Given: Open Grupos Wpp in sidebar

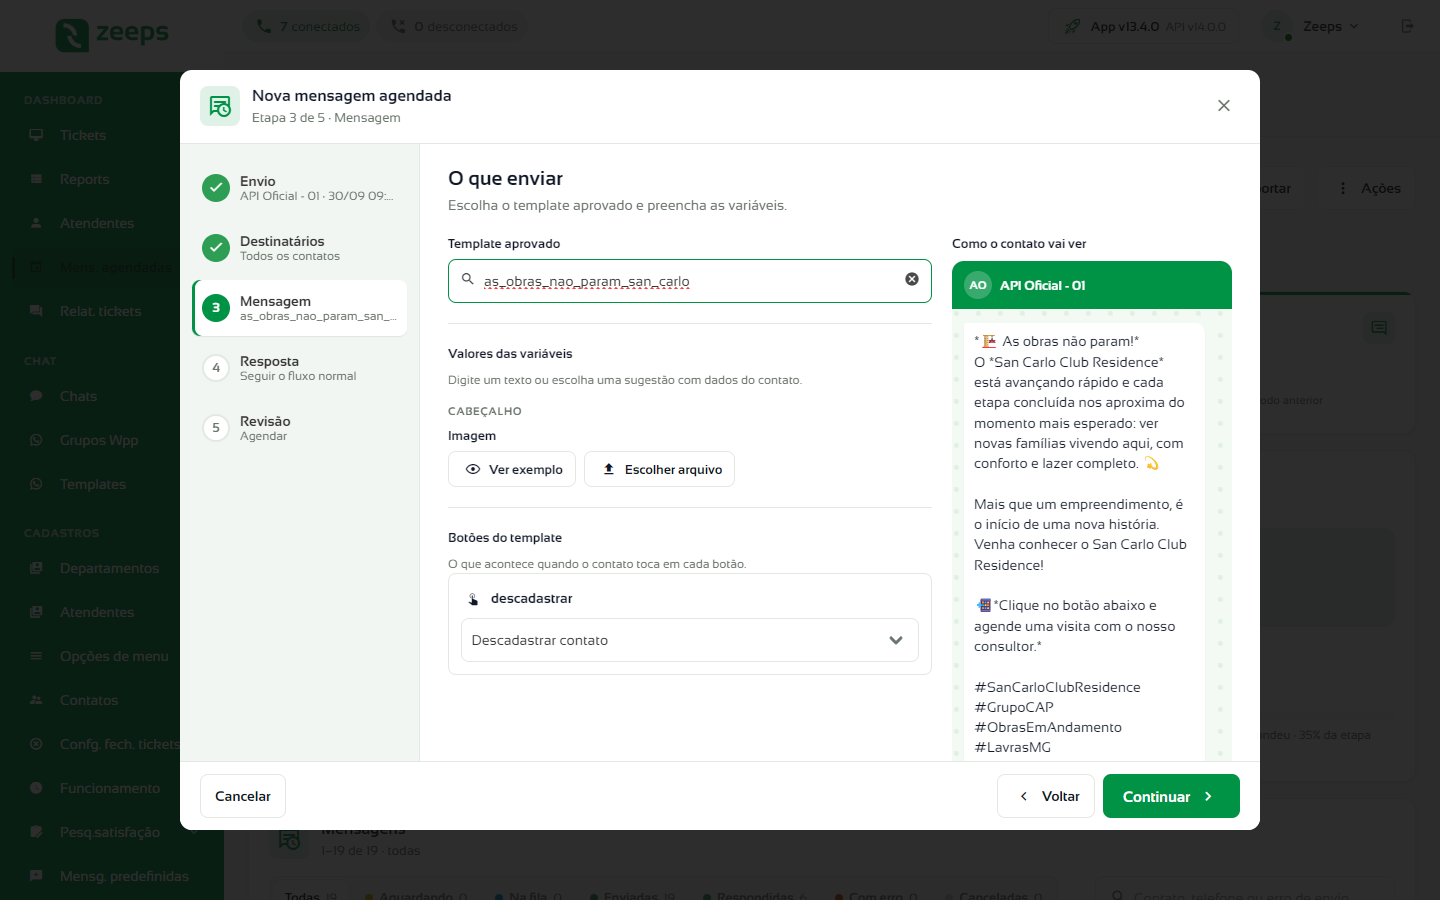Looking at the screenshot, I should (x=99, y=440).
